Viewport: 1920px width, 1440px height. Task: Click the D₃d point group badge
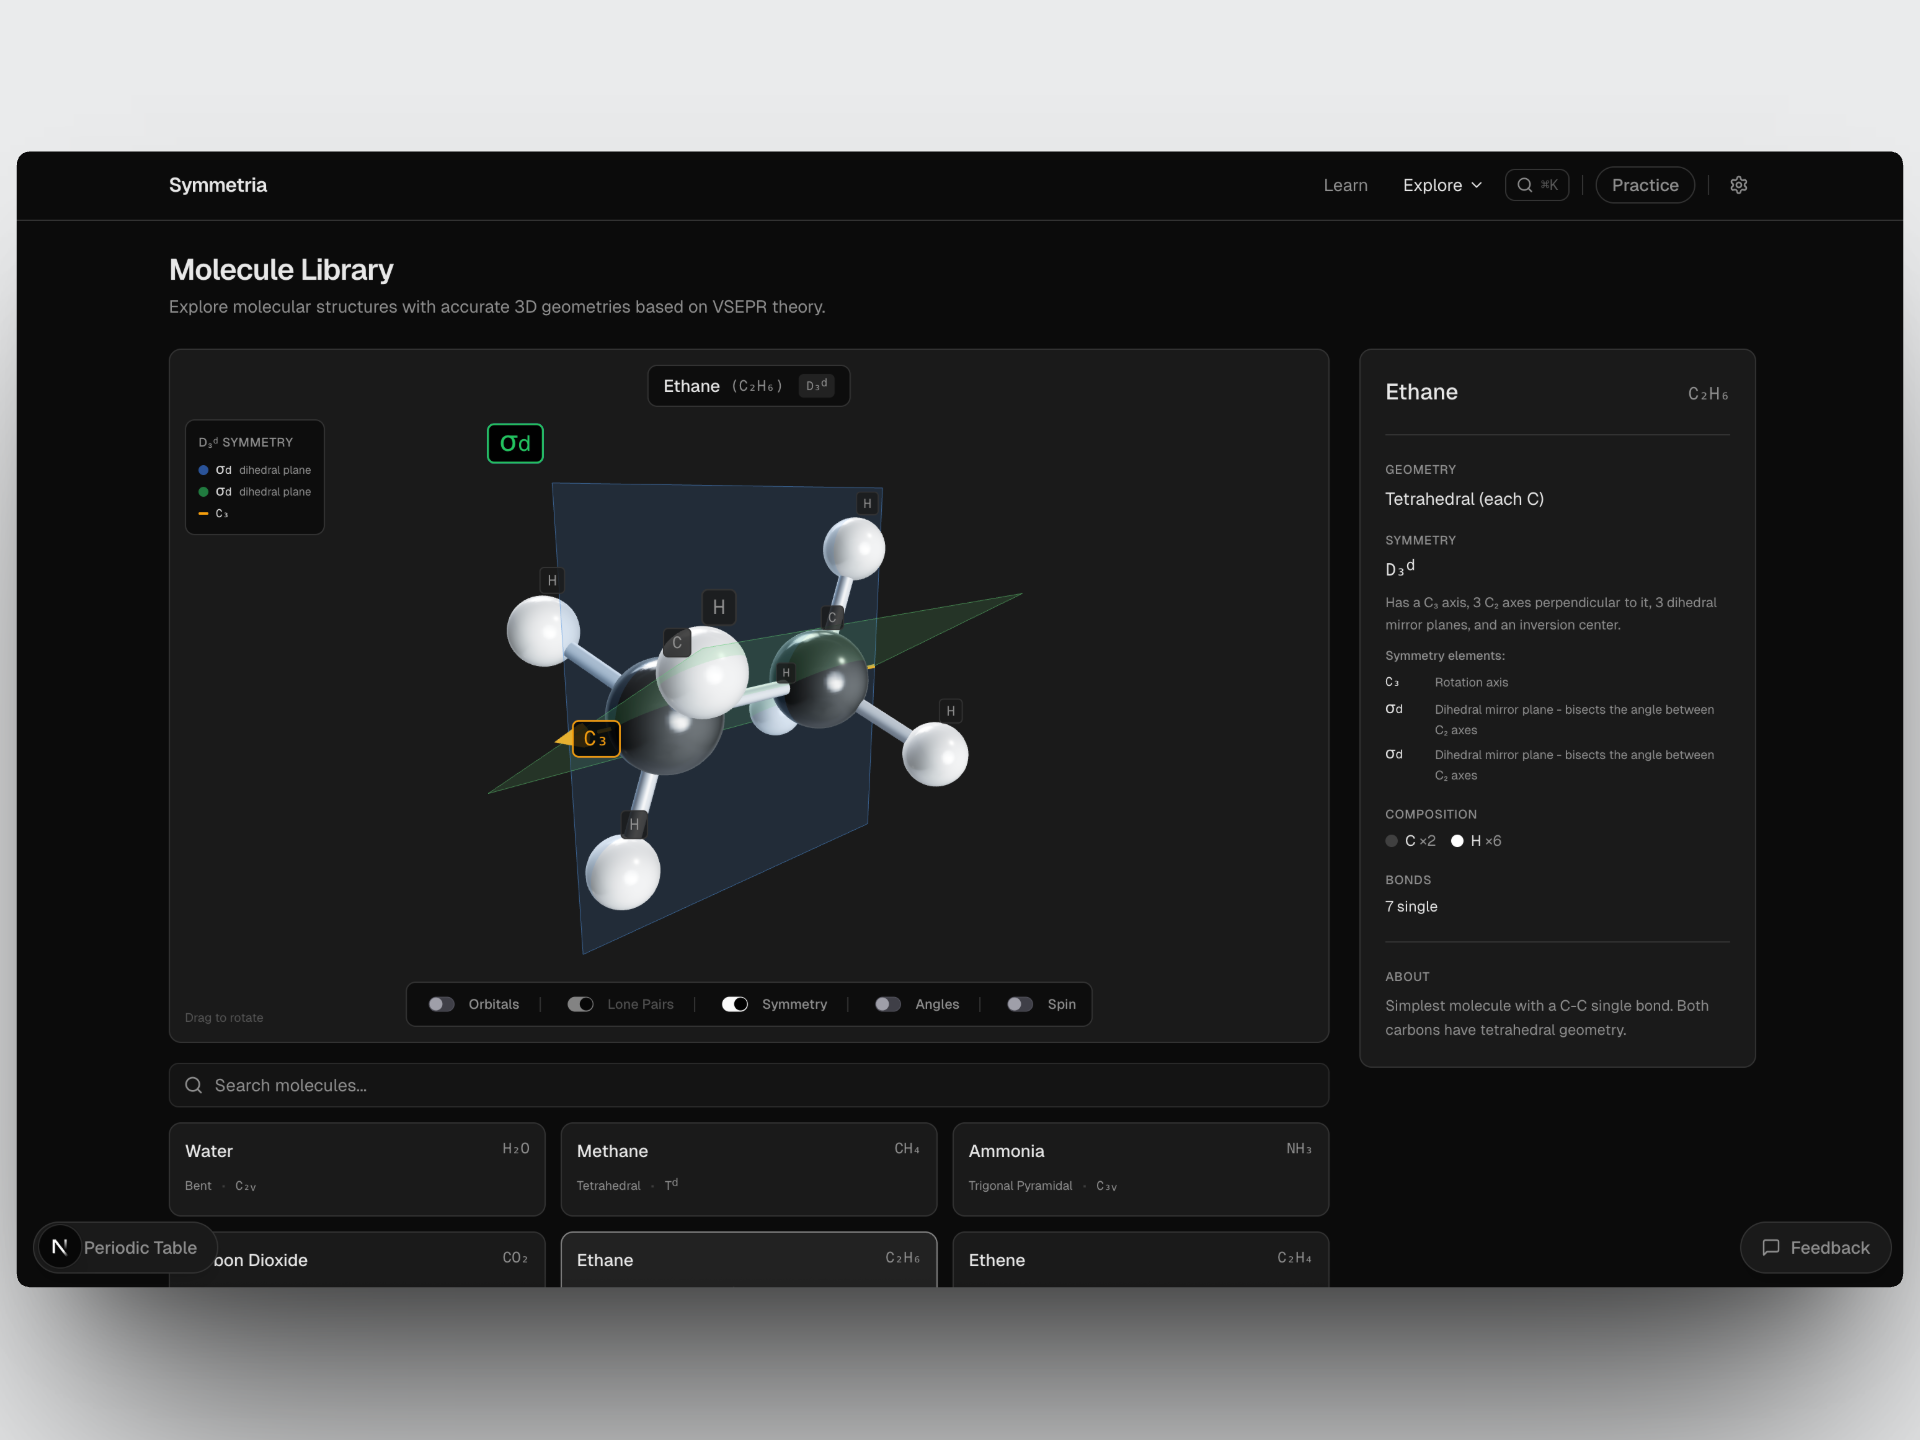[x=816, y=386]
